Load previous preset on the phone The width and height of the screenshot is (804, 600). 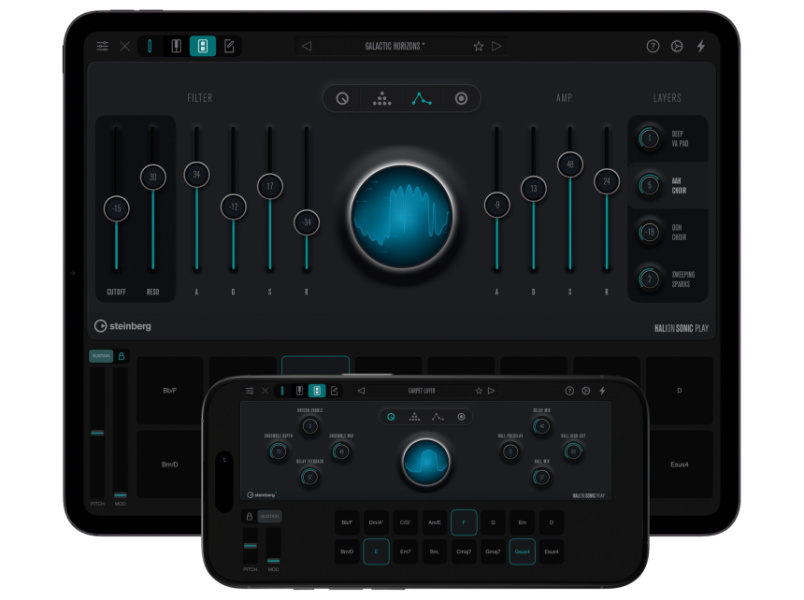(361, 391)
